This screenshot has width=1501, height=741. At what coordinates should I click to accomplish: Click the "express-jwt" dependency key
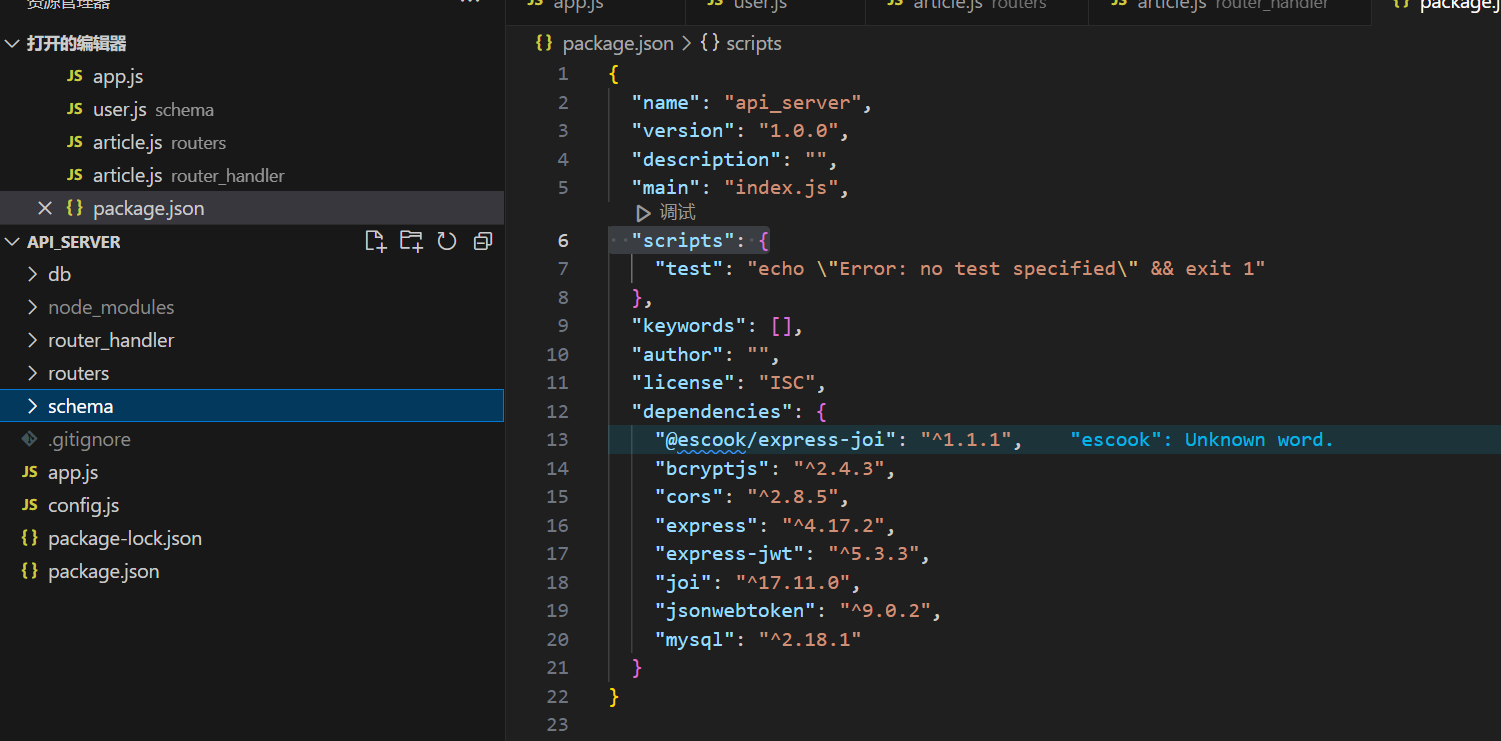click(729, 554)
